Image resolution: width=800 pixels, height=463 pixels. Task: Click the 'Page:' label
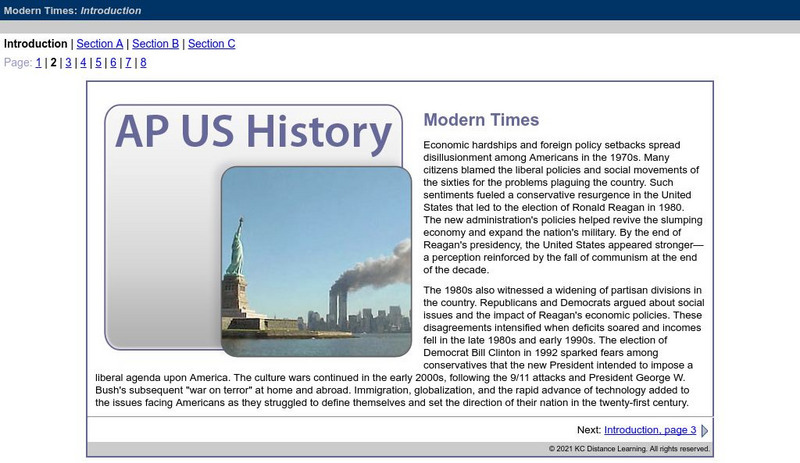(18, 63)
